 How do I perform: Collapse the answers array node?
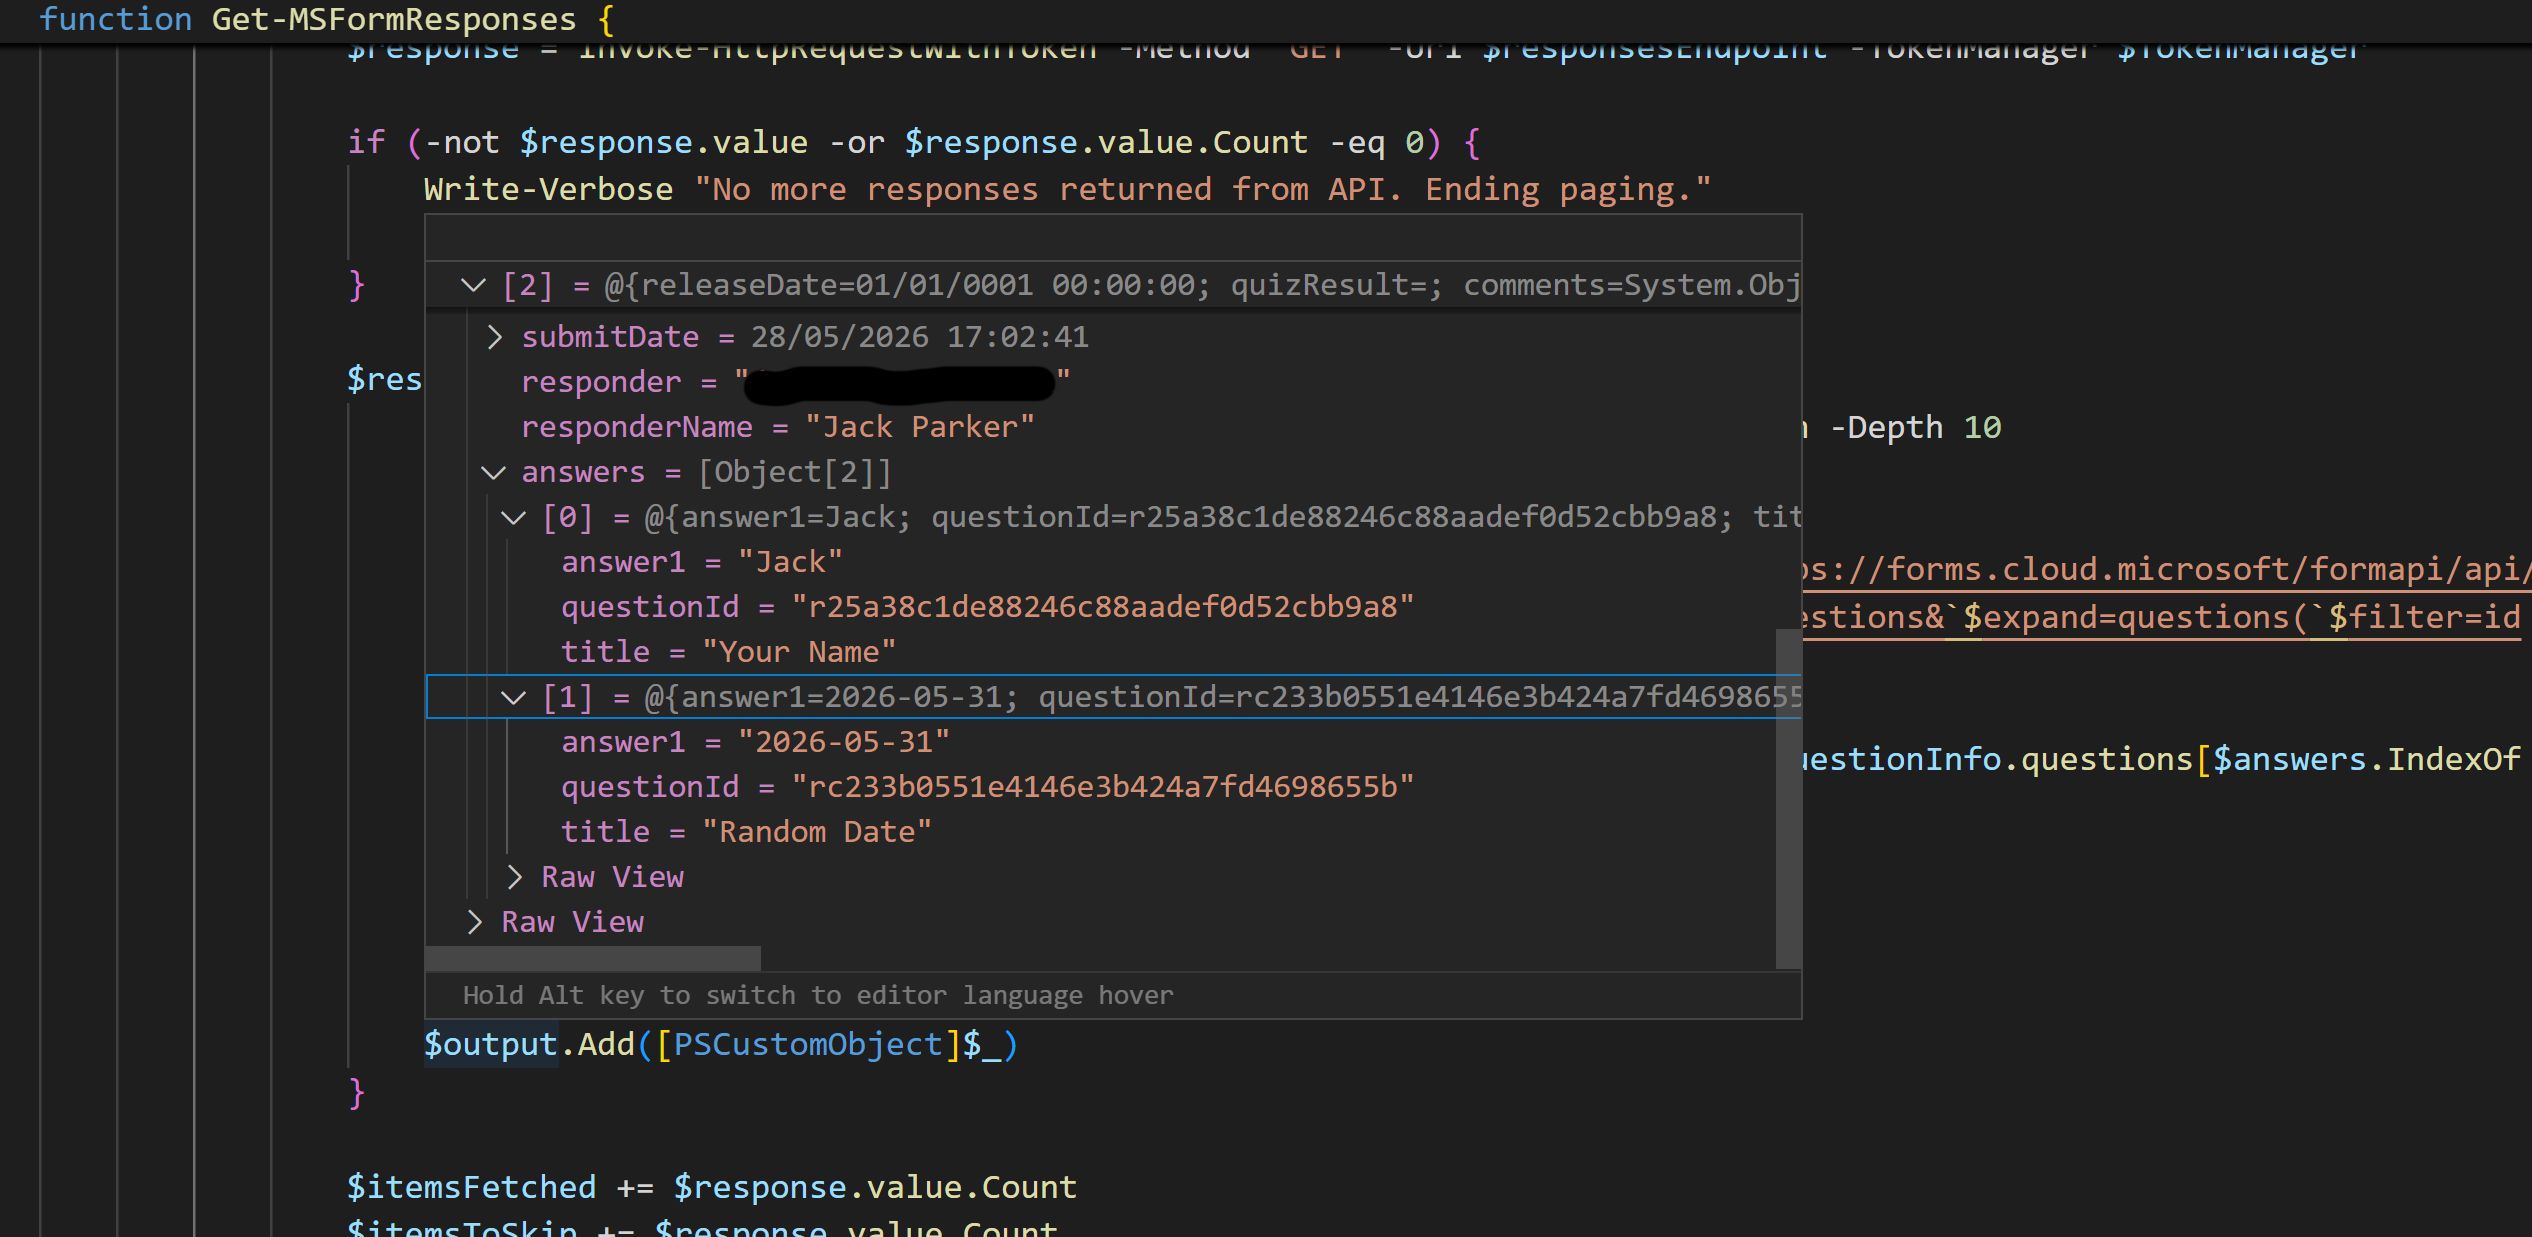pyautogui.click(x=493, y=472)
